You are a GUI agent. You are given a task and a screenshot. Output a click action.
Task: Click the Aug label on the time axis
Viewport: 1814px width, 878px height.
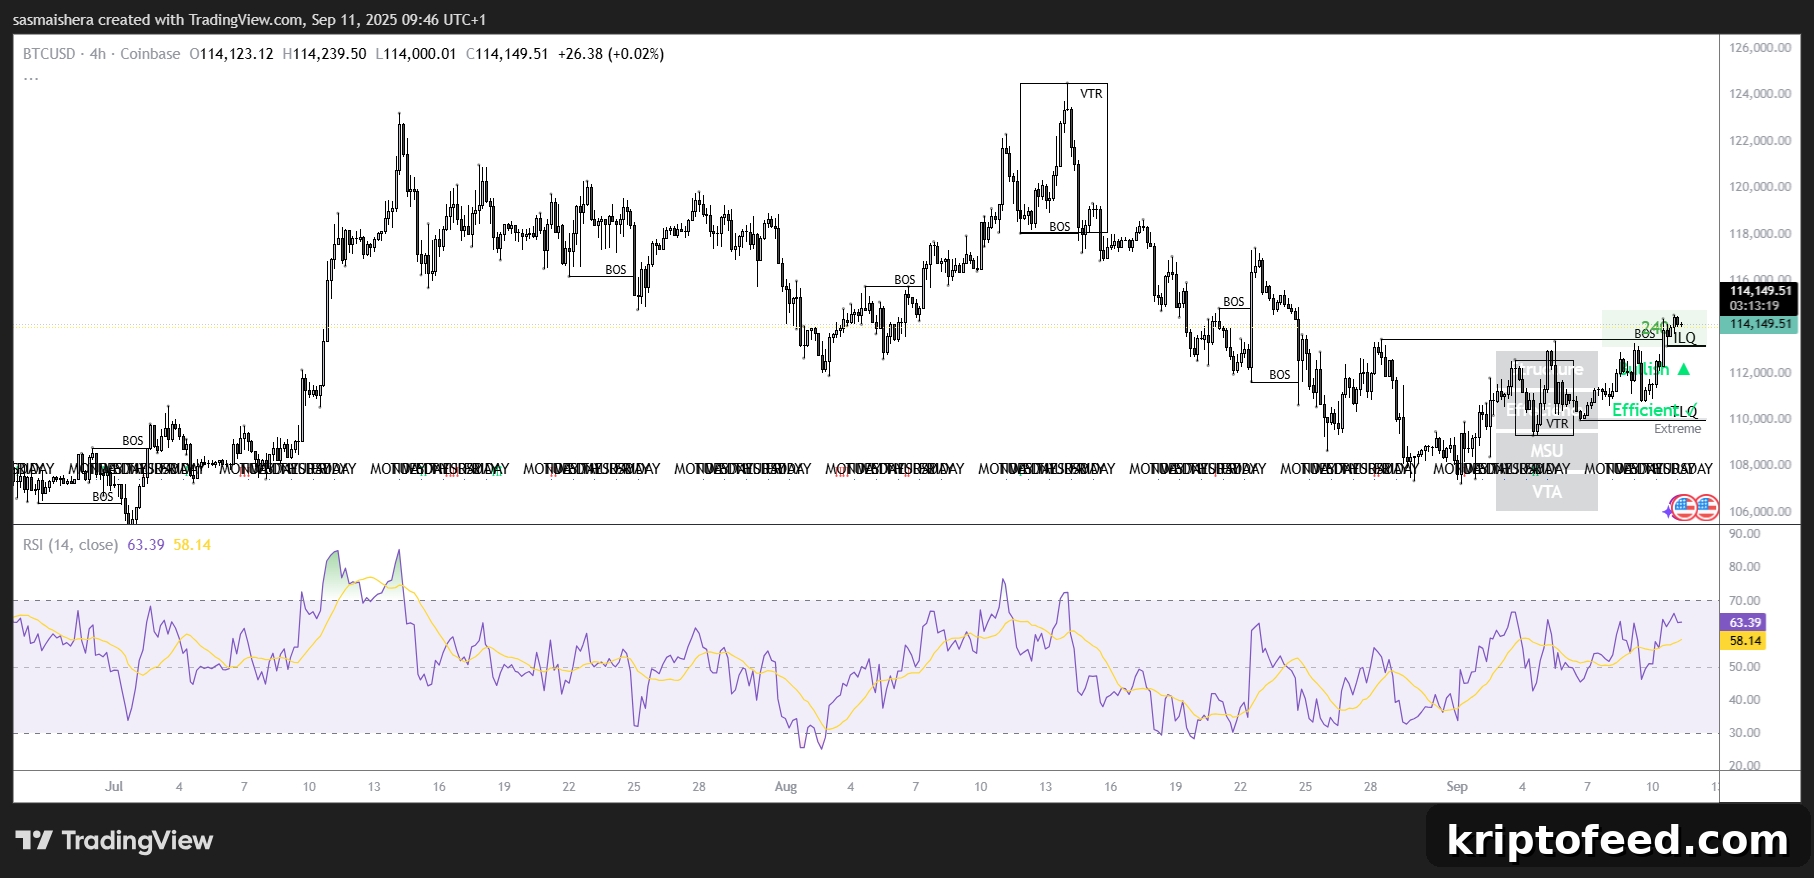(x=786, y=787)
